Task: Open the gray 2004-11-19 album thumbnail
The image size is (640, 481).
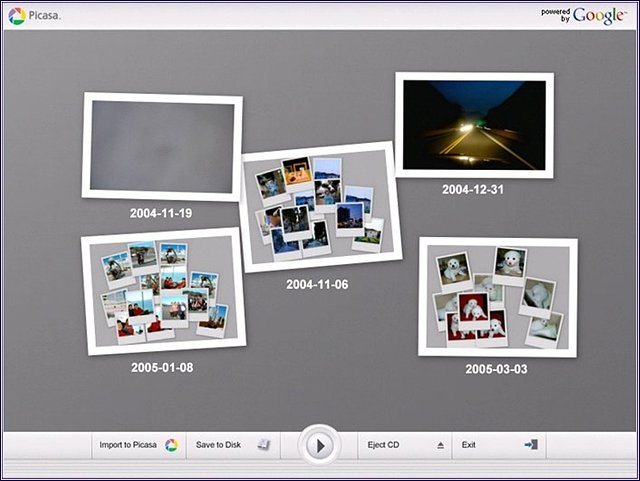Action: [x=162, y=147]
